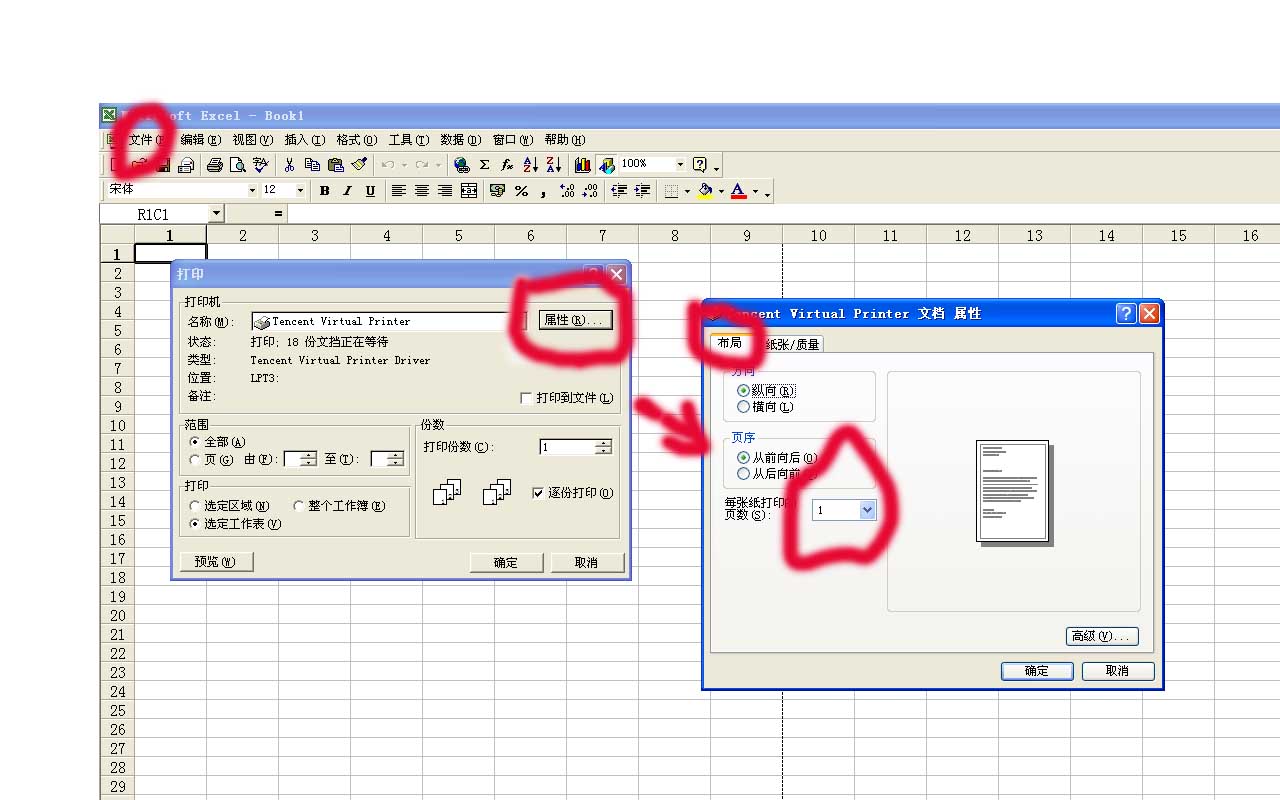The height and width of the screenshot is (800, 1280).
Task: Align cell text left
Action: coord(398,191)
